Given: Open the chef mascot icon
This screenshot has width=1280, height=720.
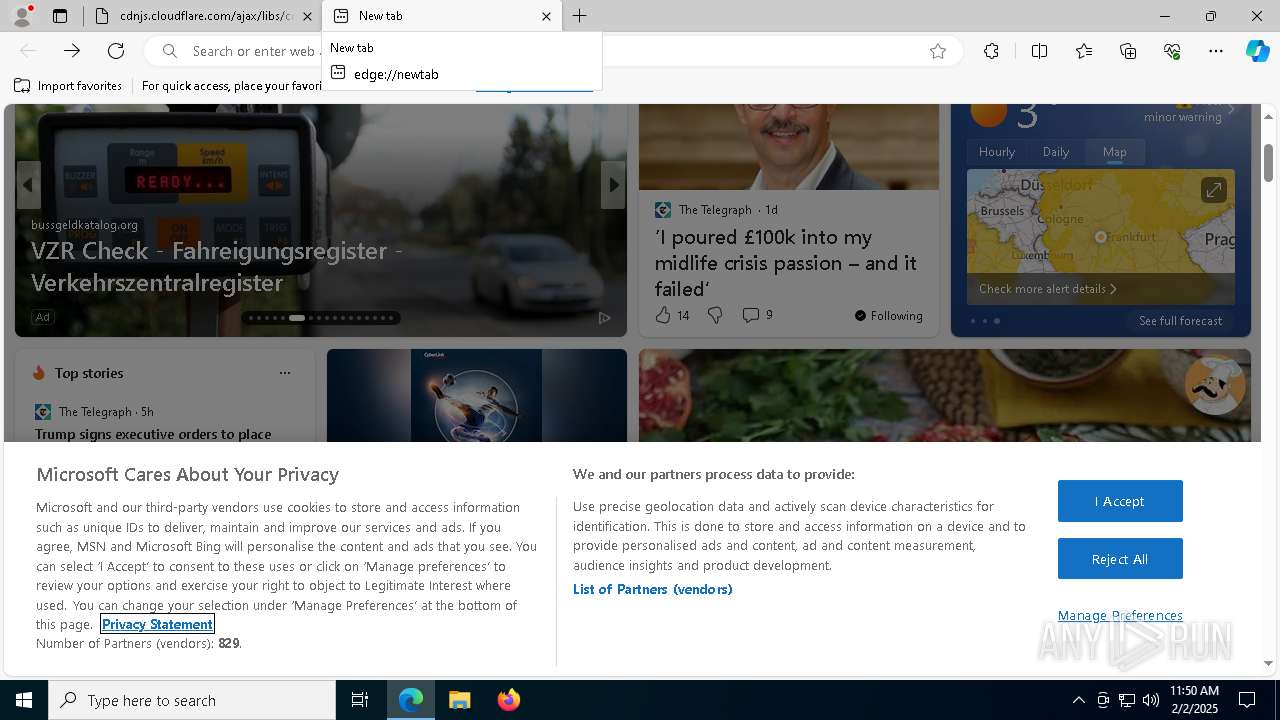Looking at the screenshot, I should pyautogui.click(x=1215, y=385).
